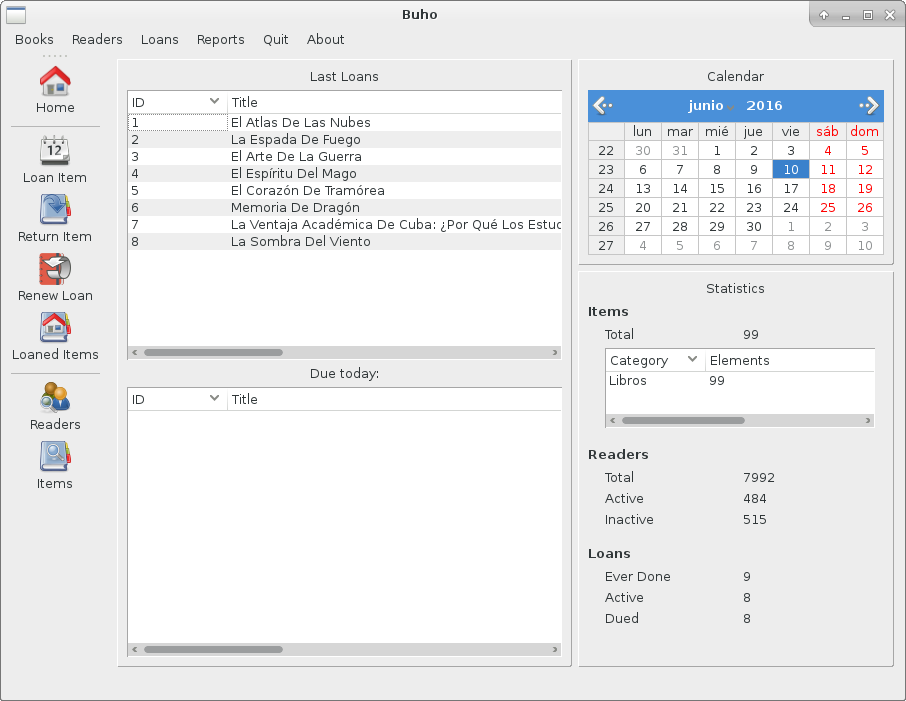Select Saturday 18 in the calendar

point(828,188)
